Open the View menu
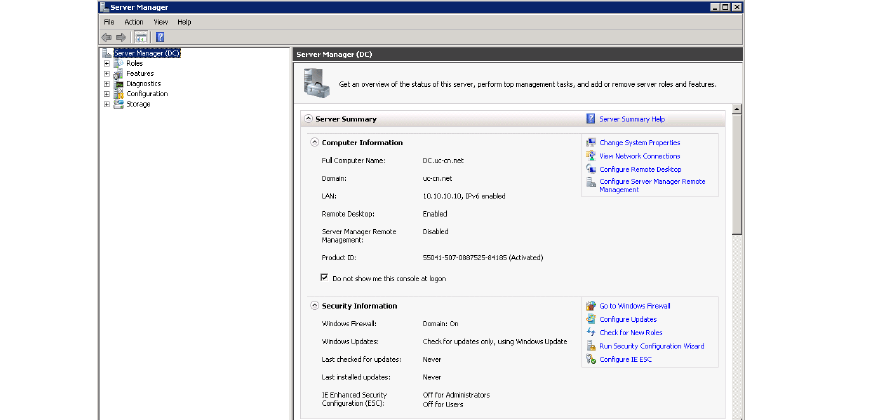Screen dimensions: 893x420 pos(160,21)
